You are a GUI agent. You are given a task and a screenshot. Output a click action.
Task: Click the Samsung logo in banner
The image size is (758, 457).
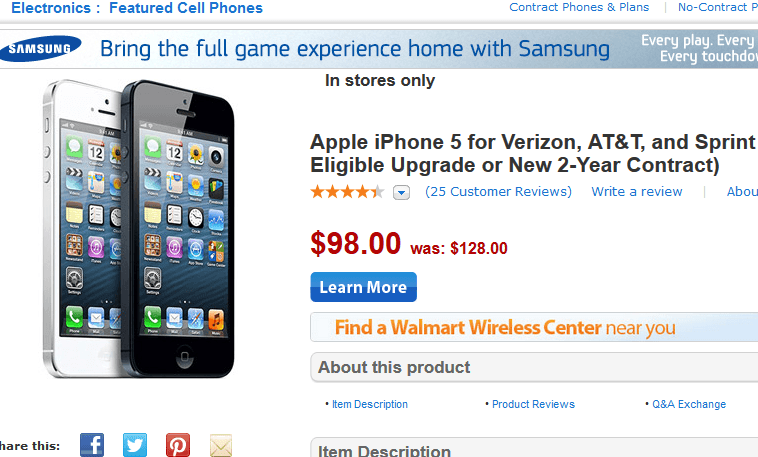pos(41,49)
